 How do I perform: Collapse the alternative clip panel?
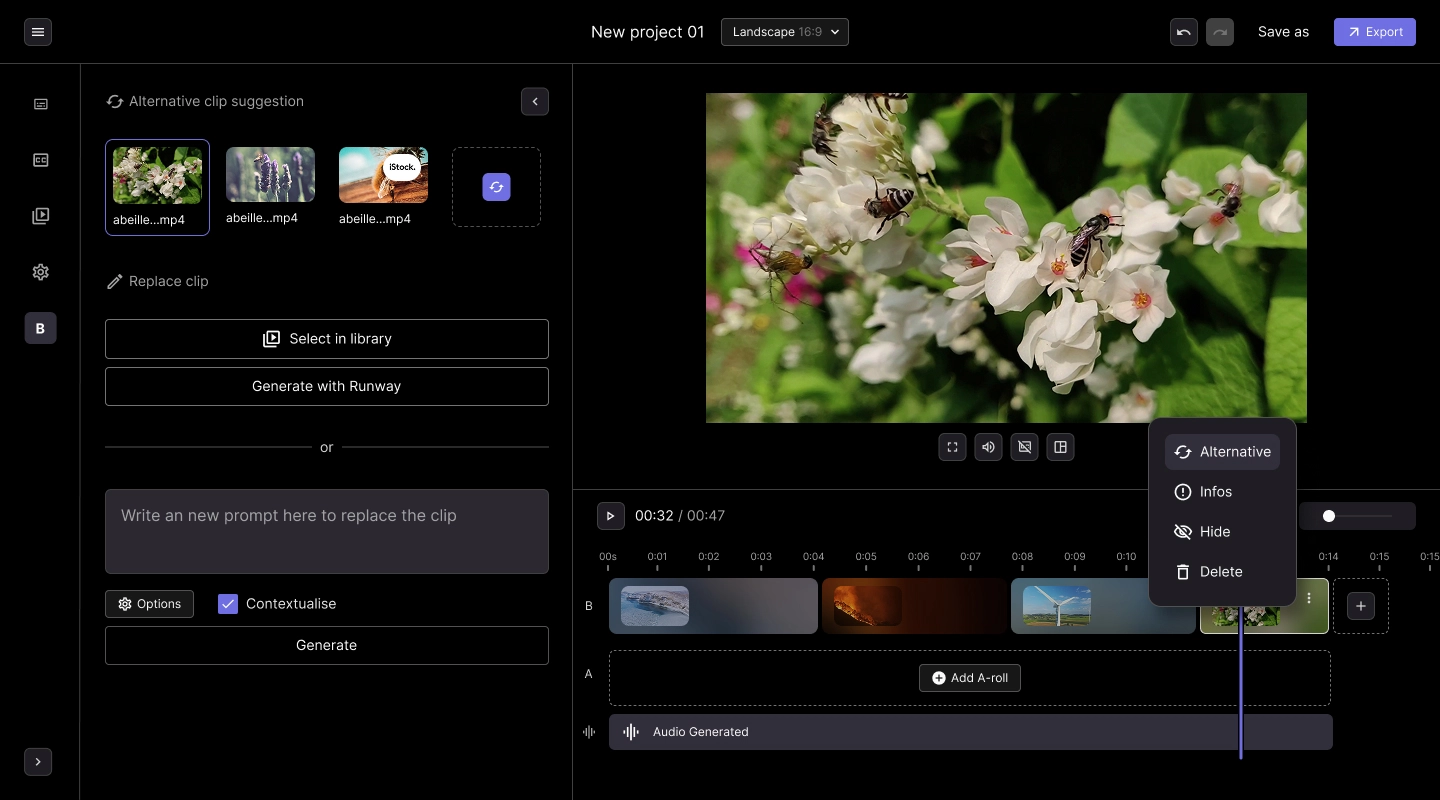[535, 101]
